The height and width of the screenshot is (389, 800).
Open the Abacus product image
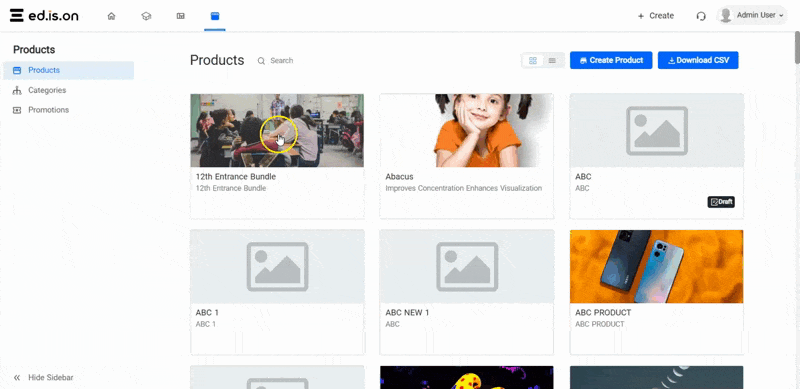[466, 131]
